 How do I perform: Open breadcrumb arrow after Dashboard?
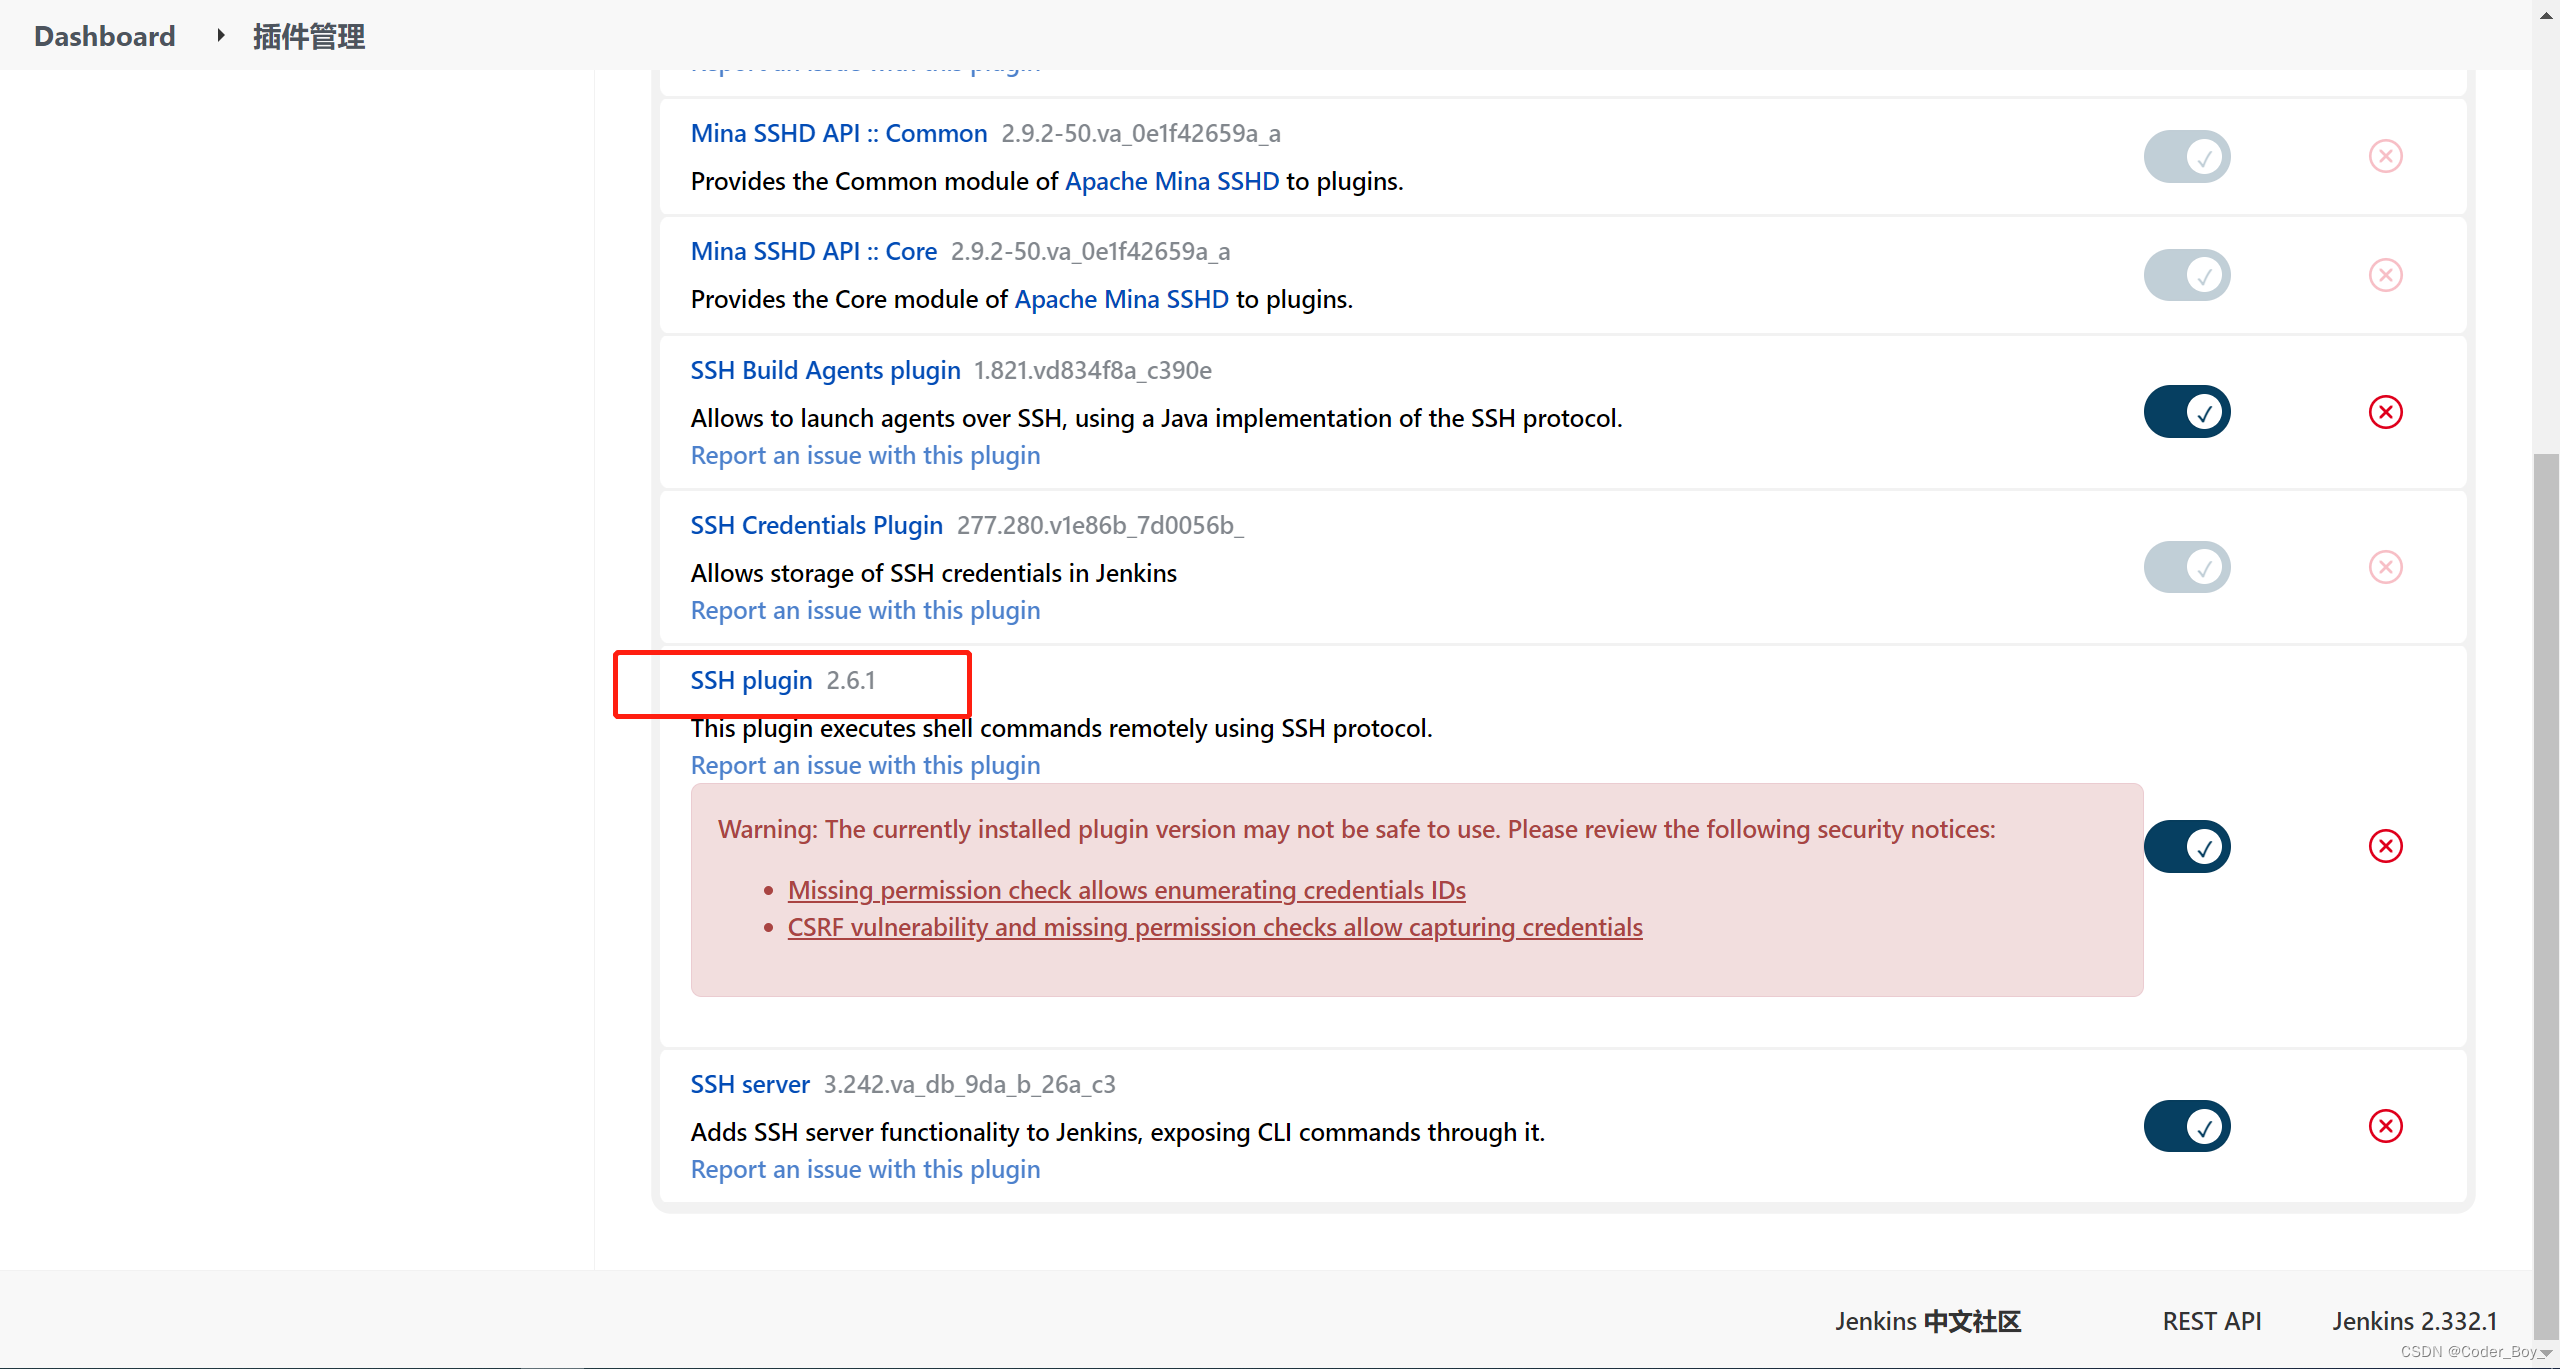[220, 36]
